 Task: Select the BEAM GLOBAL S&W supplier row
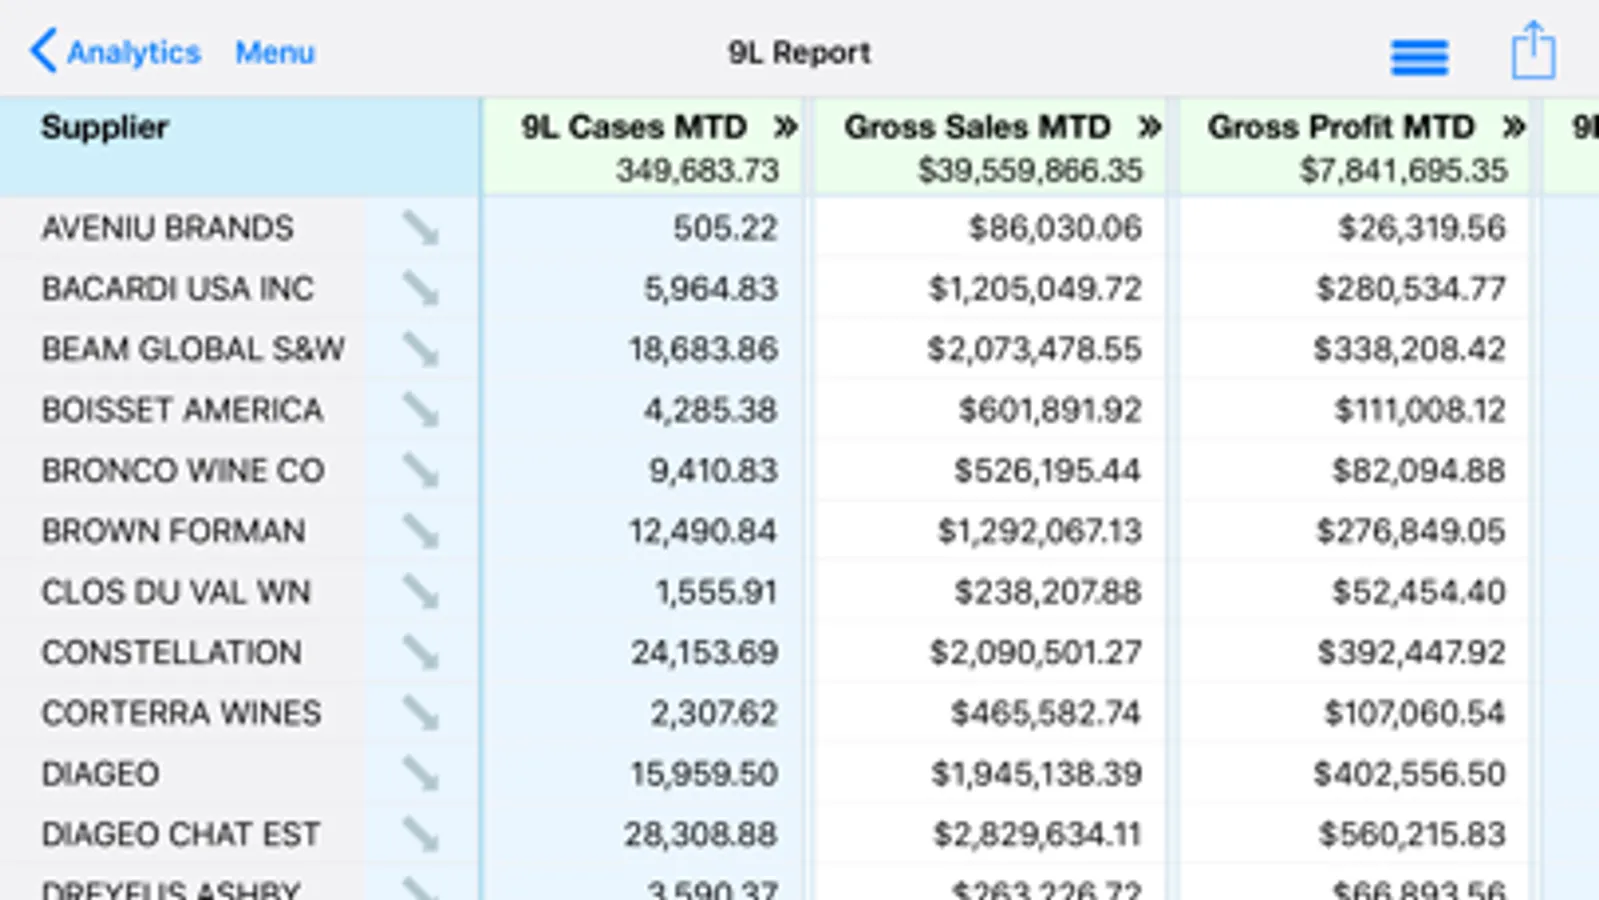193,349
